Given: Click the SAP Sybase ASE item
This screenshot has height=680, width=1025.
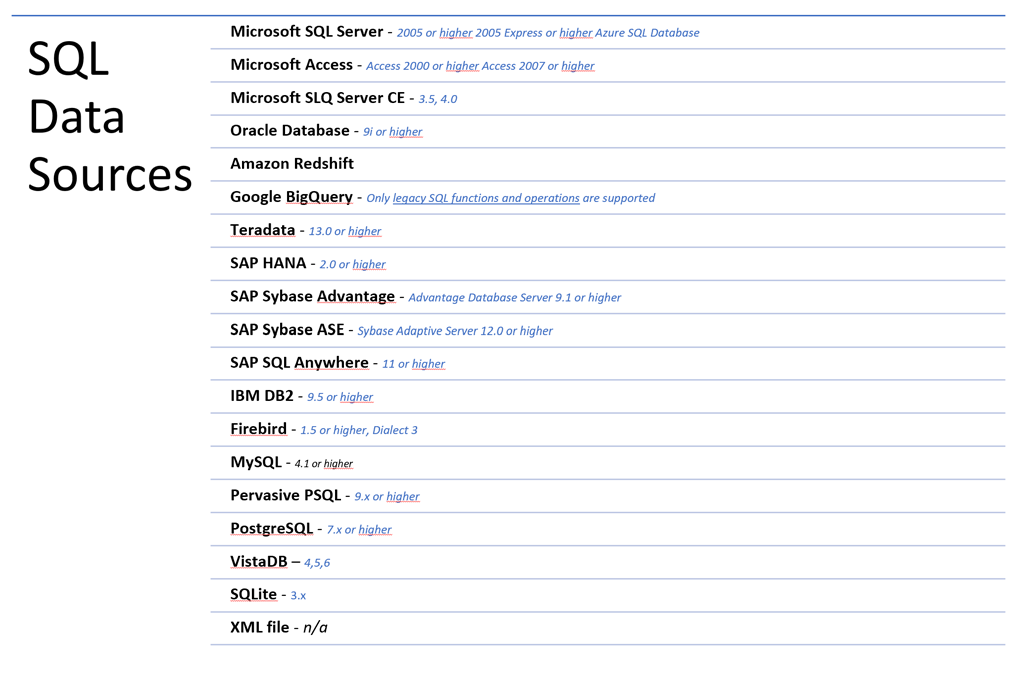Looking at the screenshot, I should (607, 330).
